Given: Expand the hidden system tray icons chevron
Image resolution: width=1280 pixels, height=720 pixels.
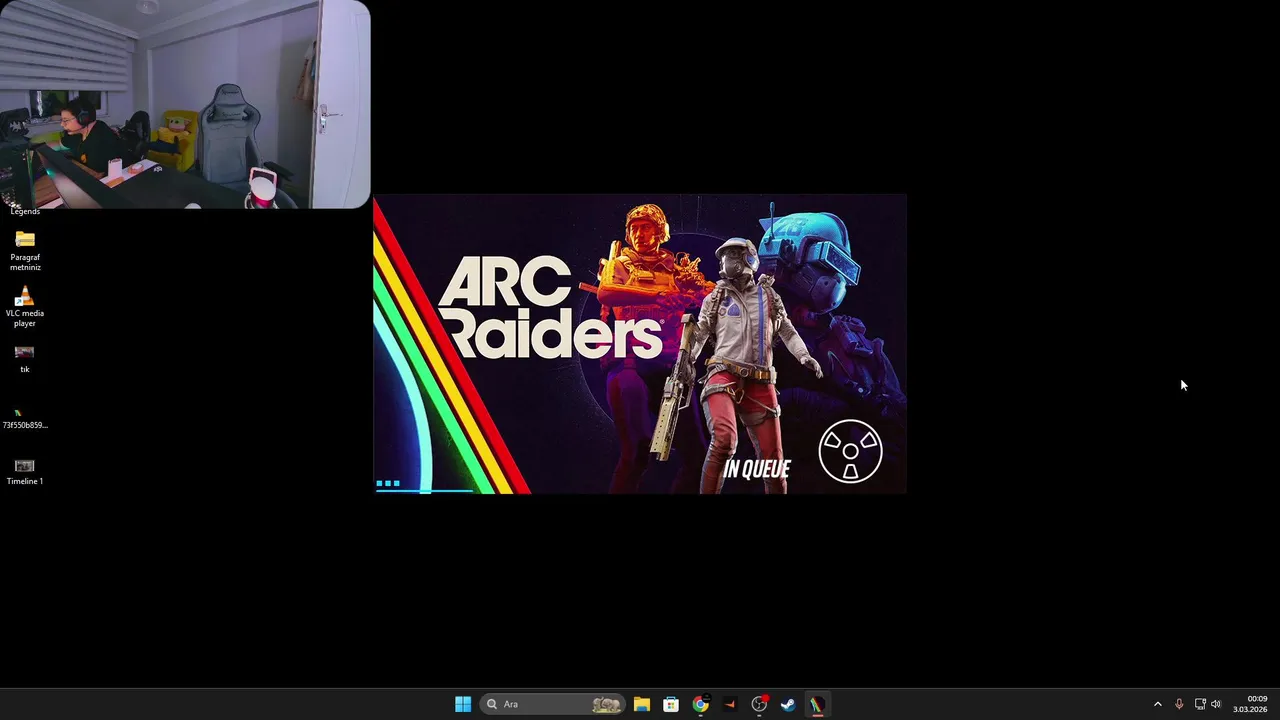Looking at the screenshot, I should (1158, 704).
